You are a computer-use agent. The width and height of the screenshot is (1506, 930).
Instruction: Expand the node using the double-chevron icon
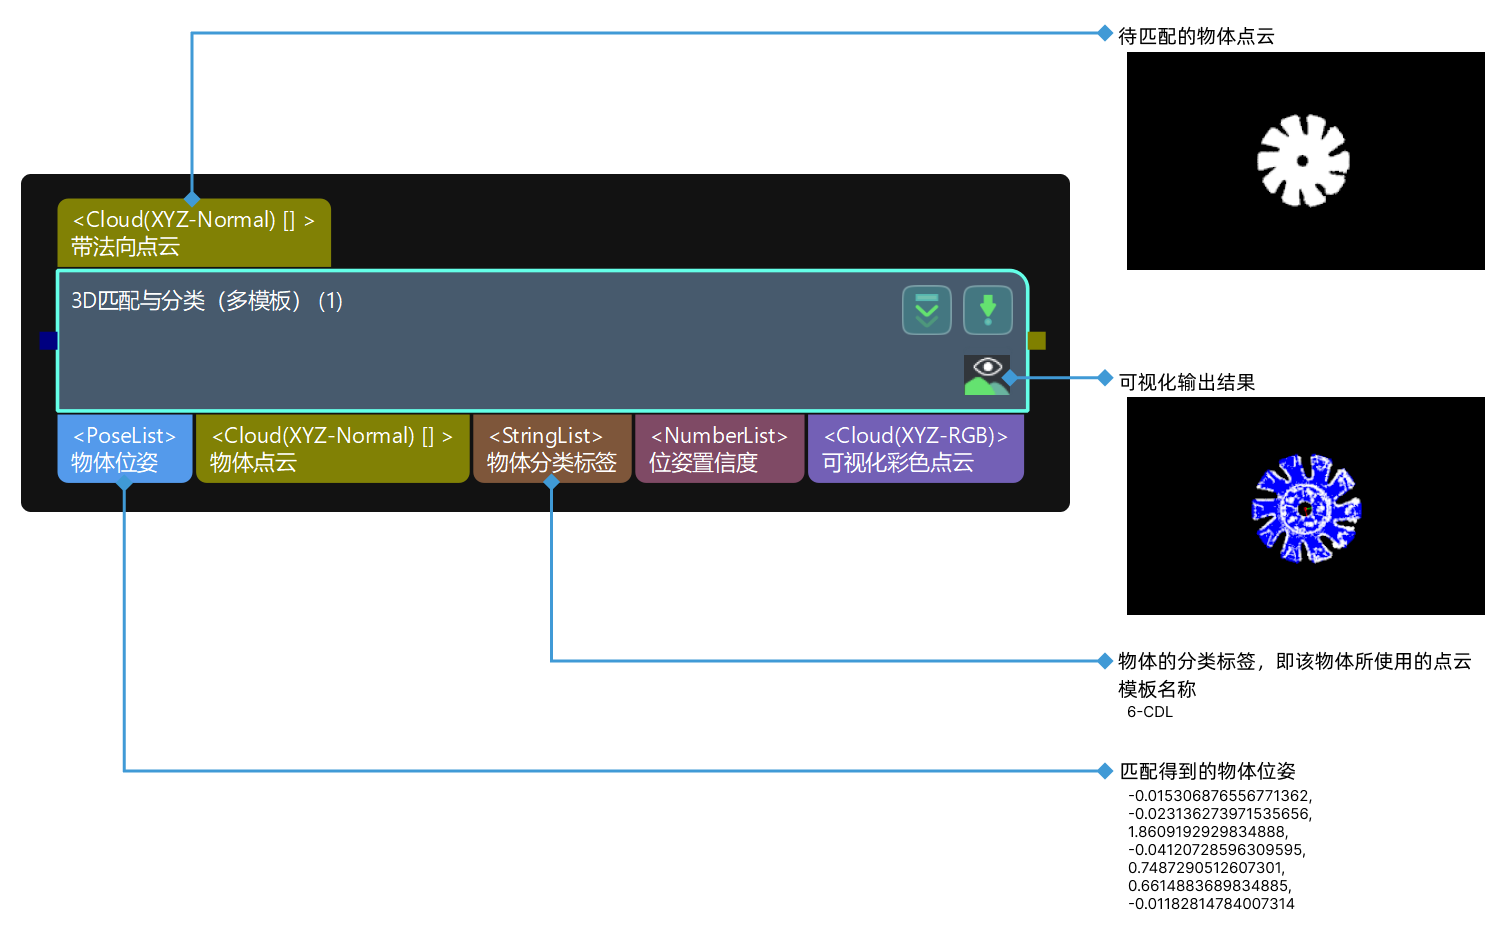pos(926,310)
